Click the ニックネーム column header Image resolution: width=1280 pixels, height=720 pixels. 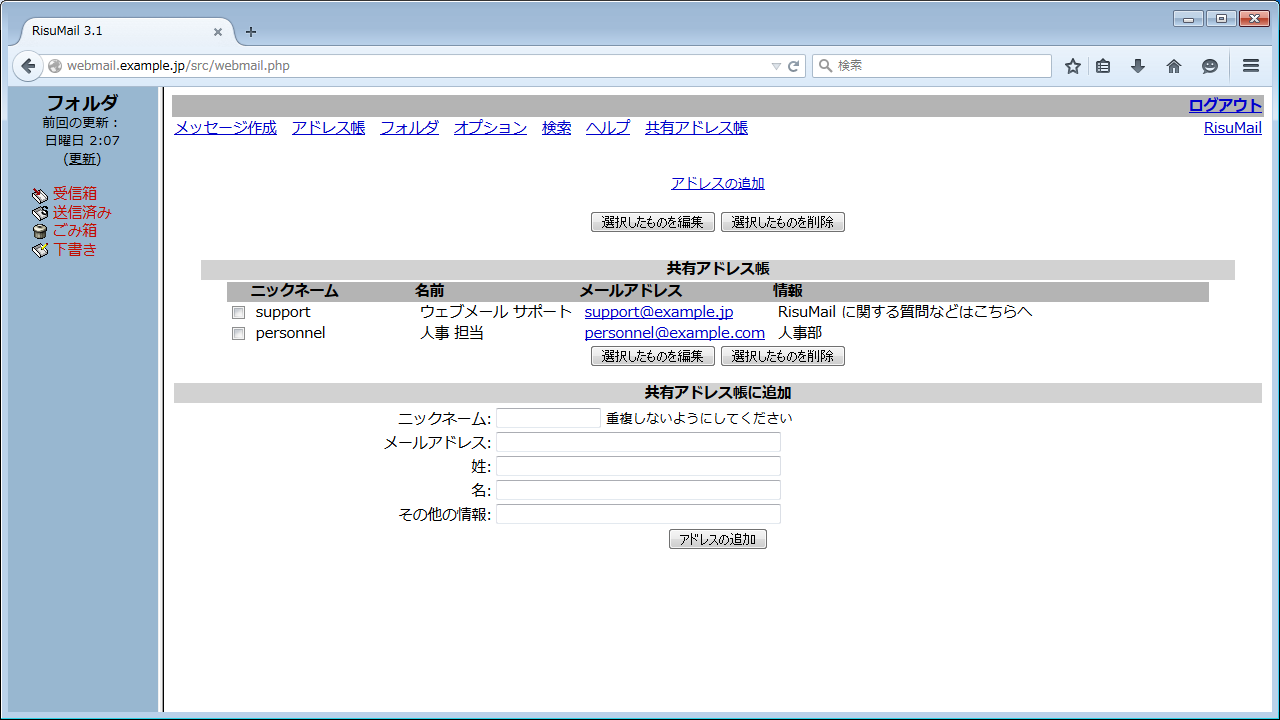(x=294, y=291)
